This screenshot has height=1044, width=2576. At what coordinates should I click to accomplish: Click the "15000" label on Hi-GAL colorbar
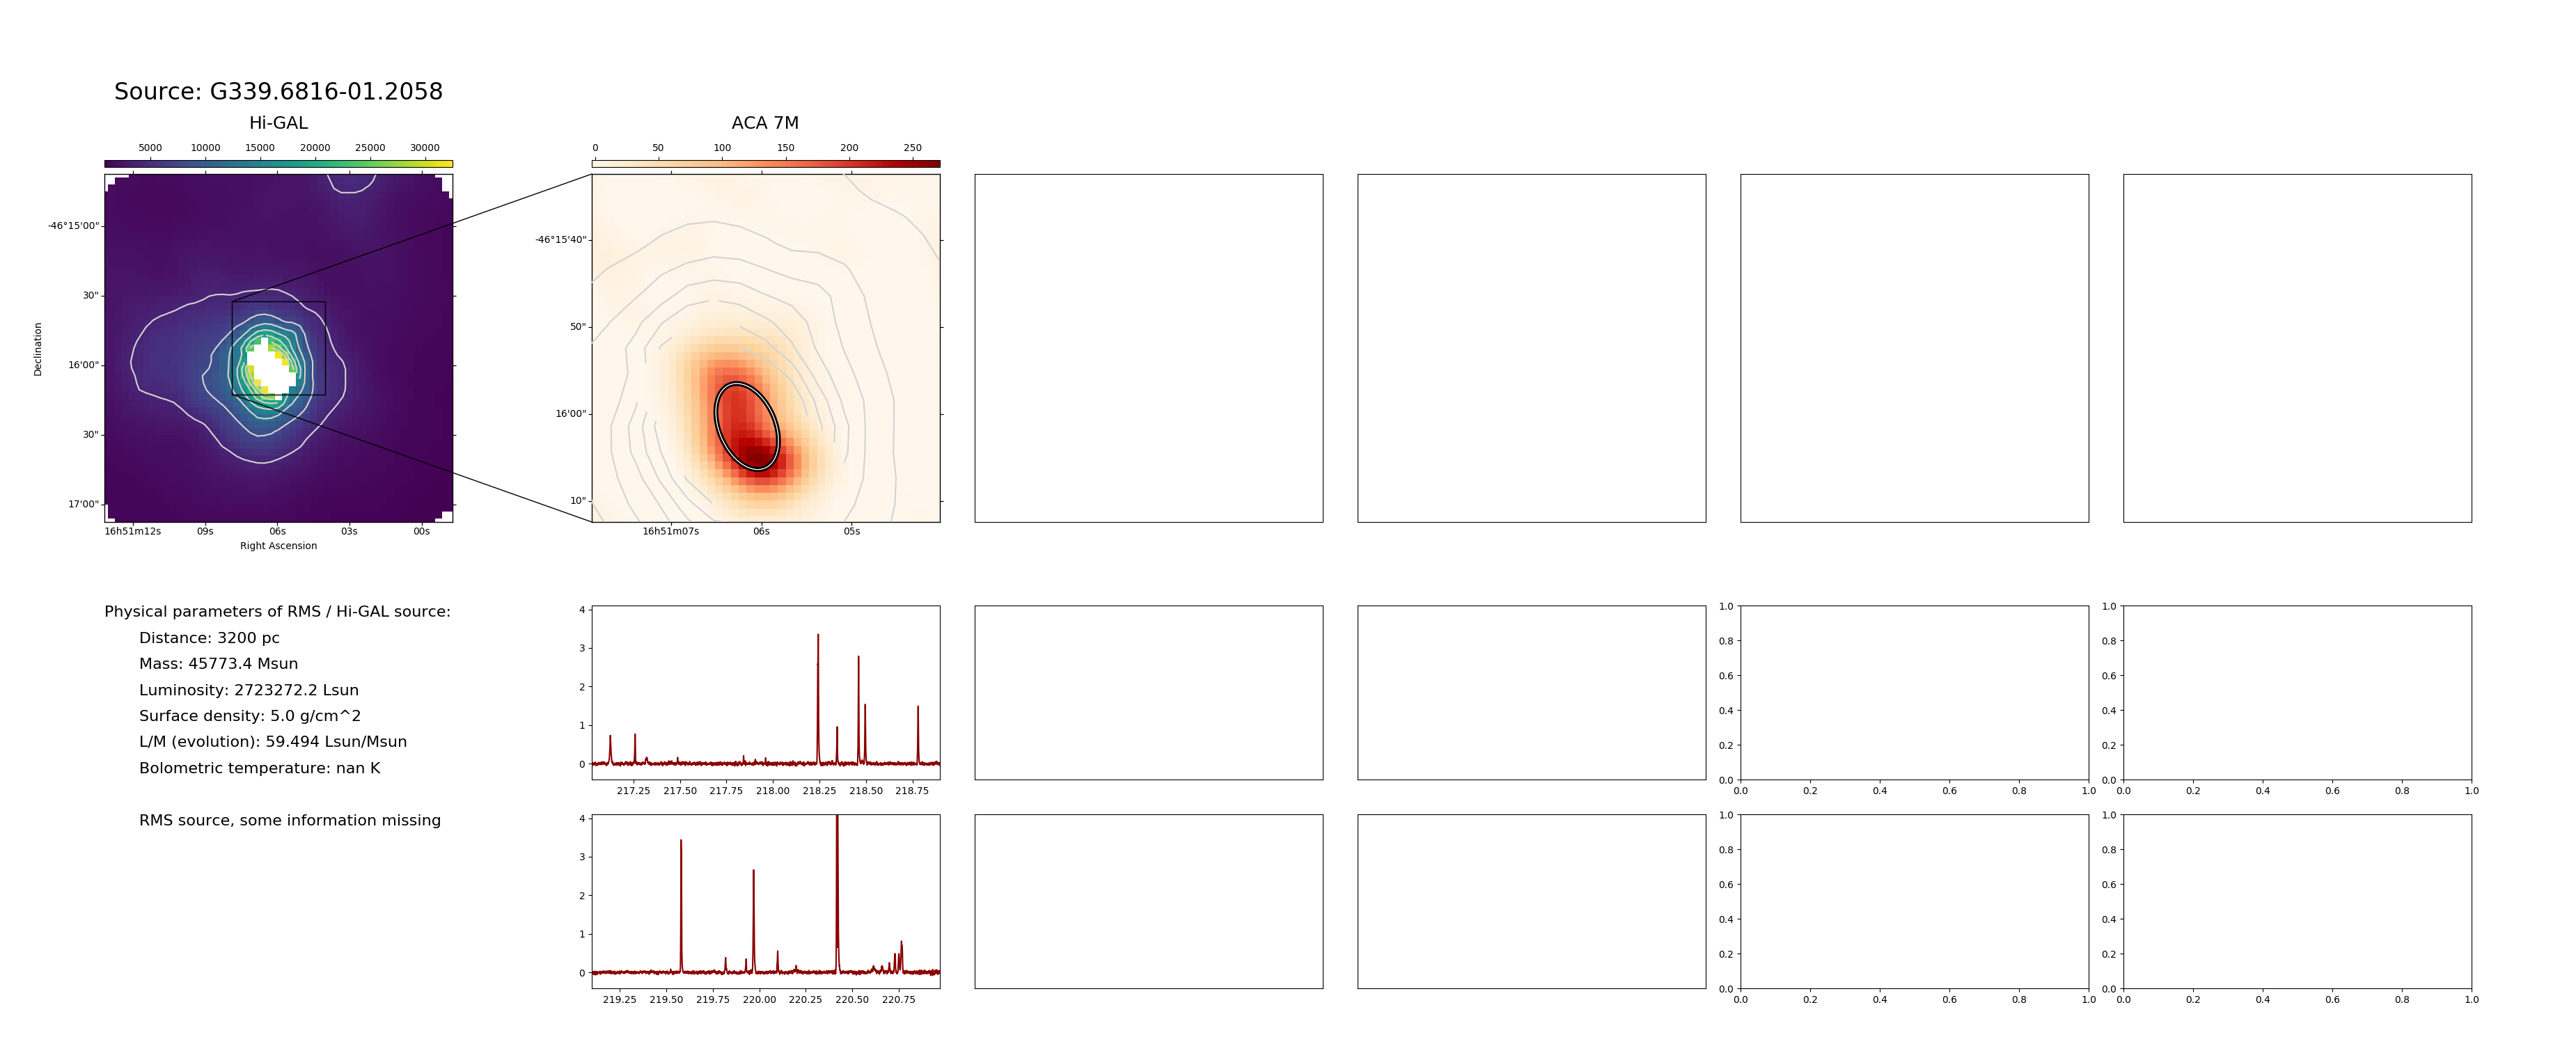[x=260, y=148]
